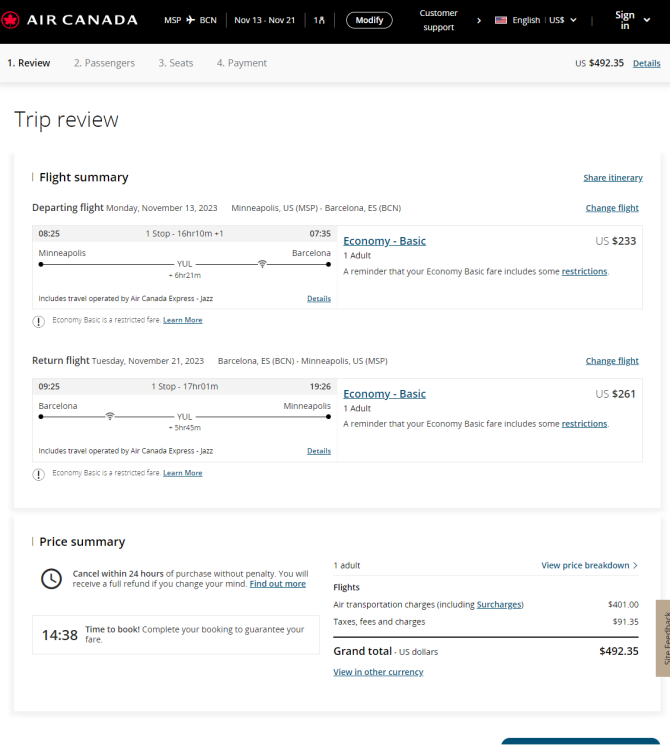Open the Sign in dropdown
This screenshot has height=745, width=670.
point(632,20)
